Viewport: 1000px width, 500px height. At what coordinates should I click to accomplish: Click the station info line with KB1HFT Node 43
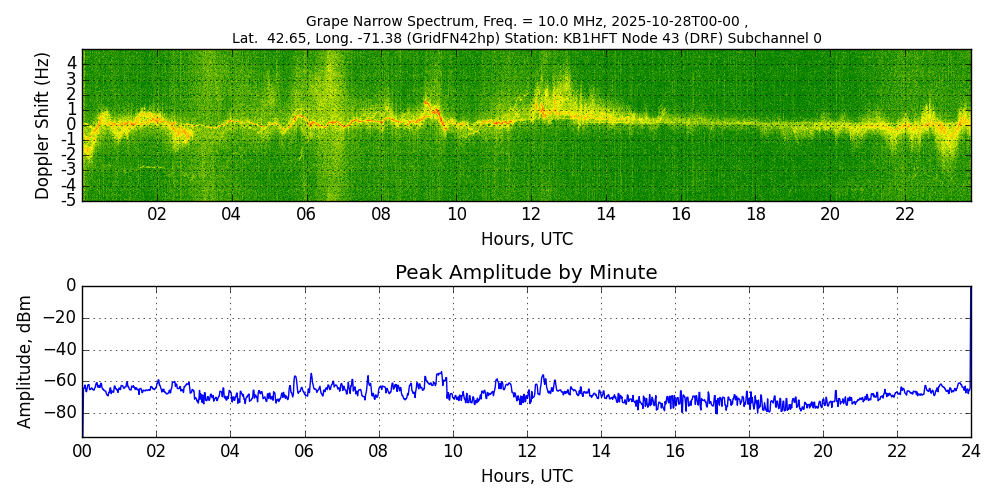(x=526, y=38)
